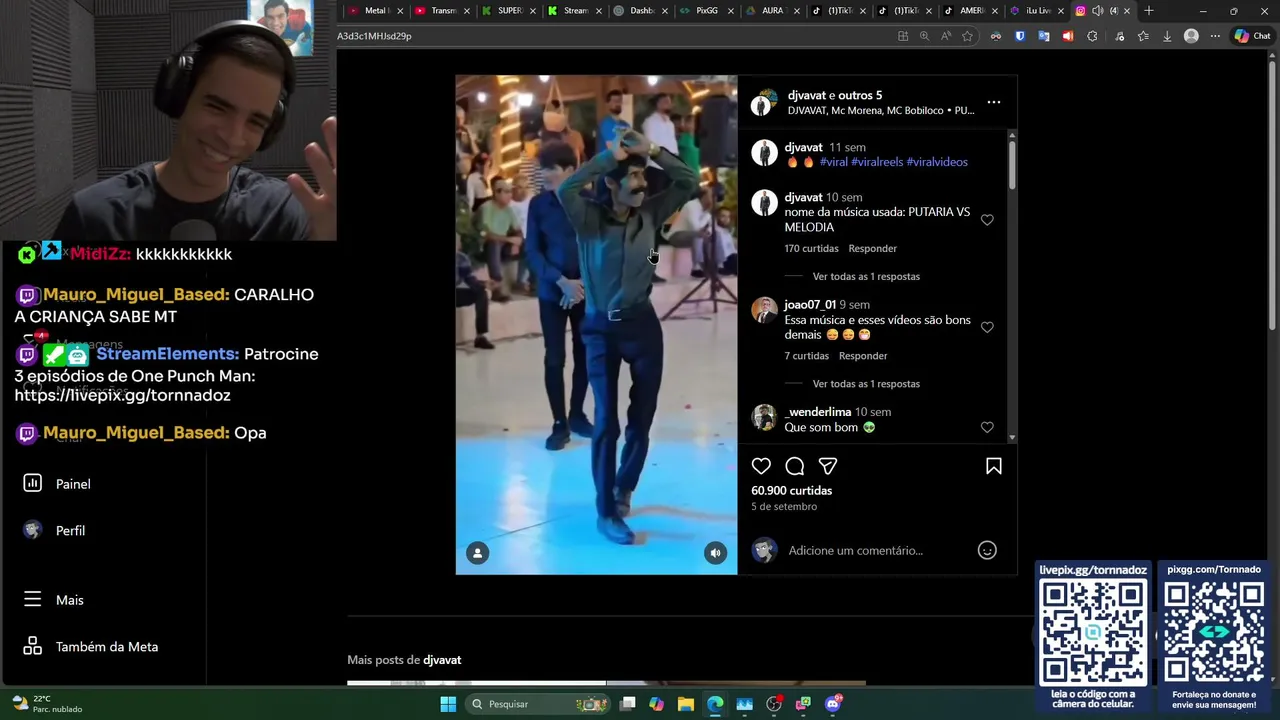Like _wenderlima's 'Que som bom' comment
The height and width of the screenshot is (720, 1280).
point(987,427)
